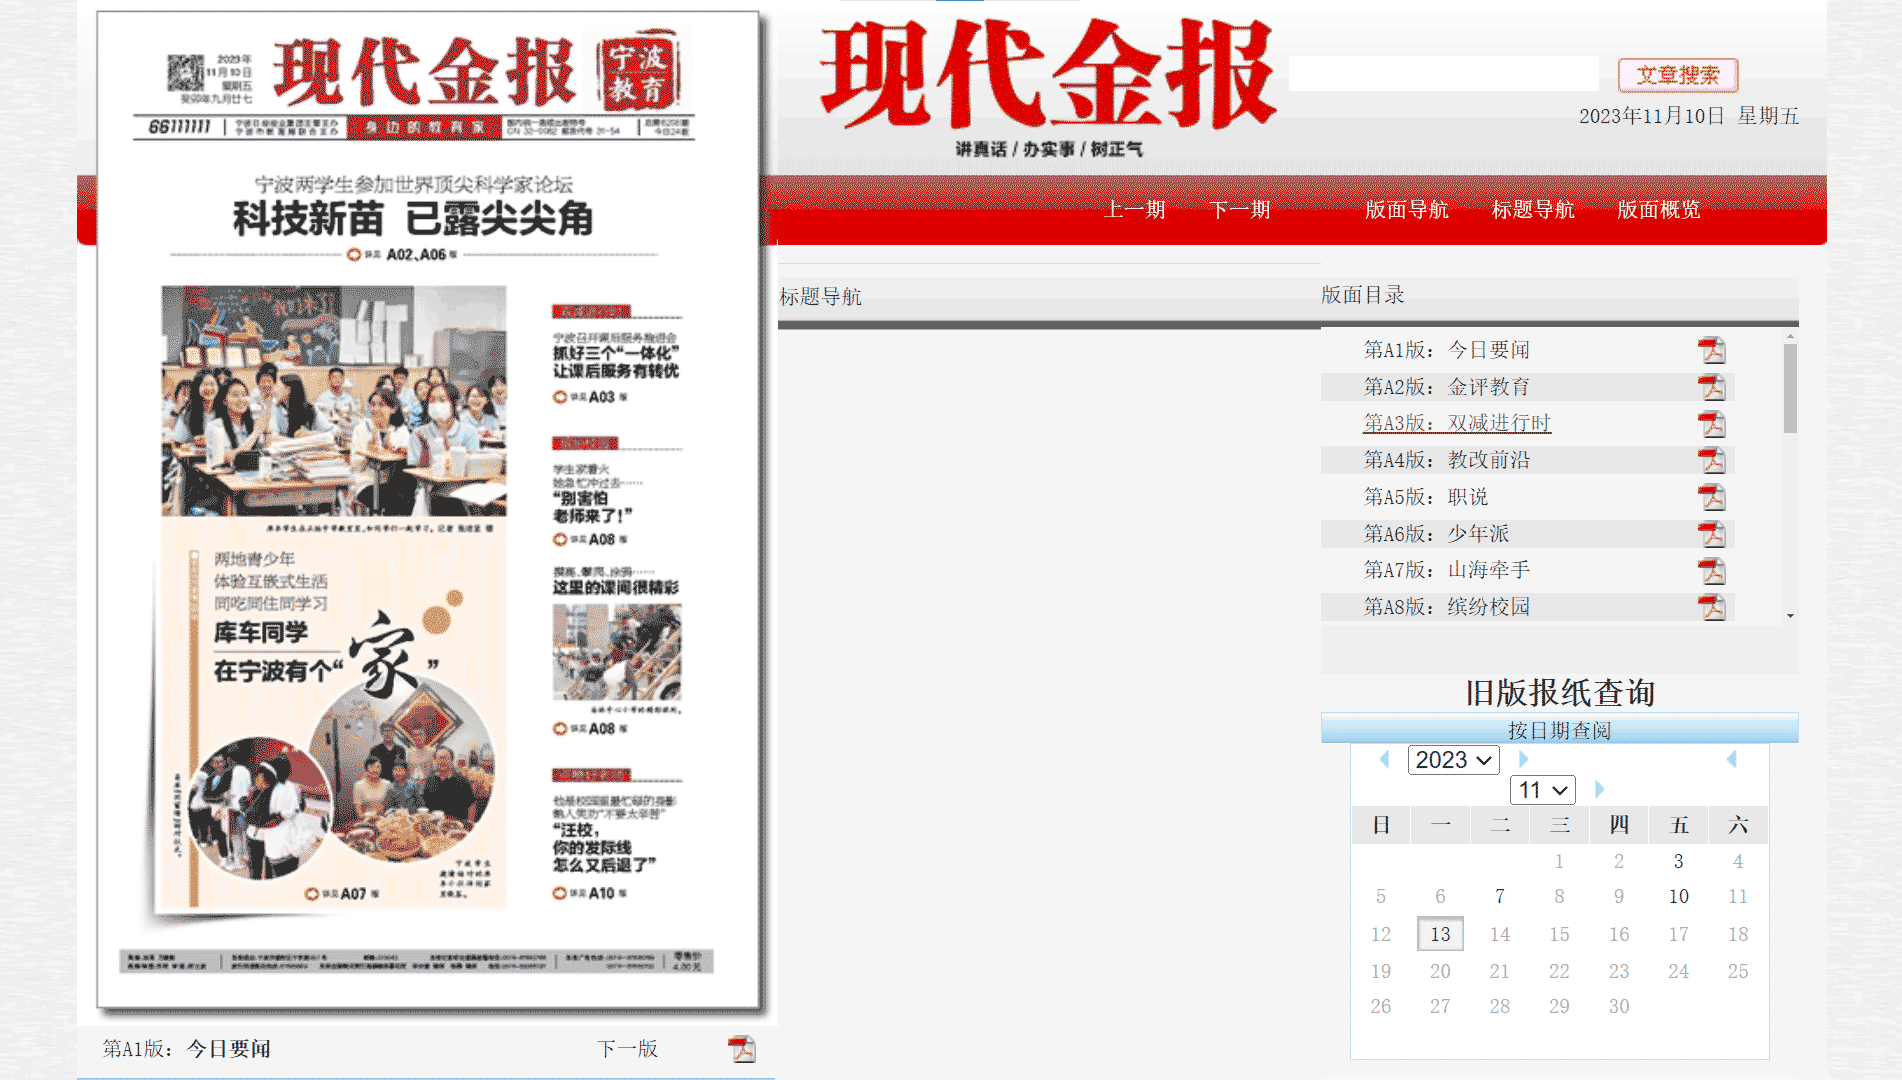Go to 下一期 next issue
This screenshot has width=1902, height=1080.
(x=1240, y=210)
